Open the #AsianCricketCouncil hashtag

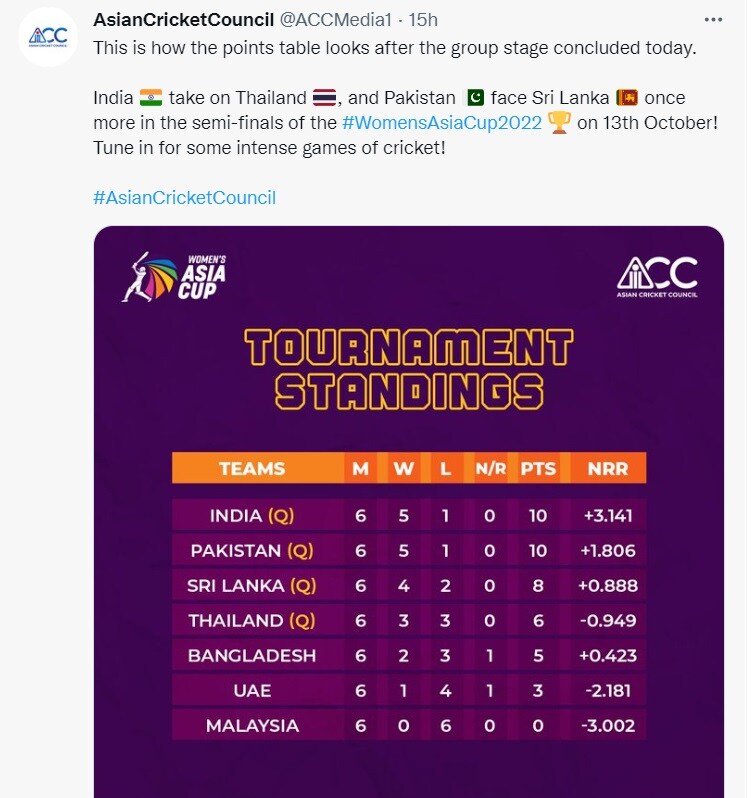coord(184,197)
